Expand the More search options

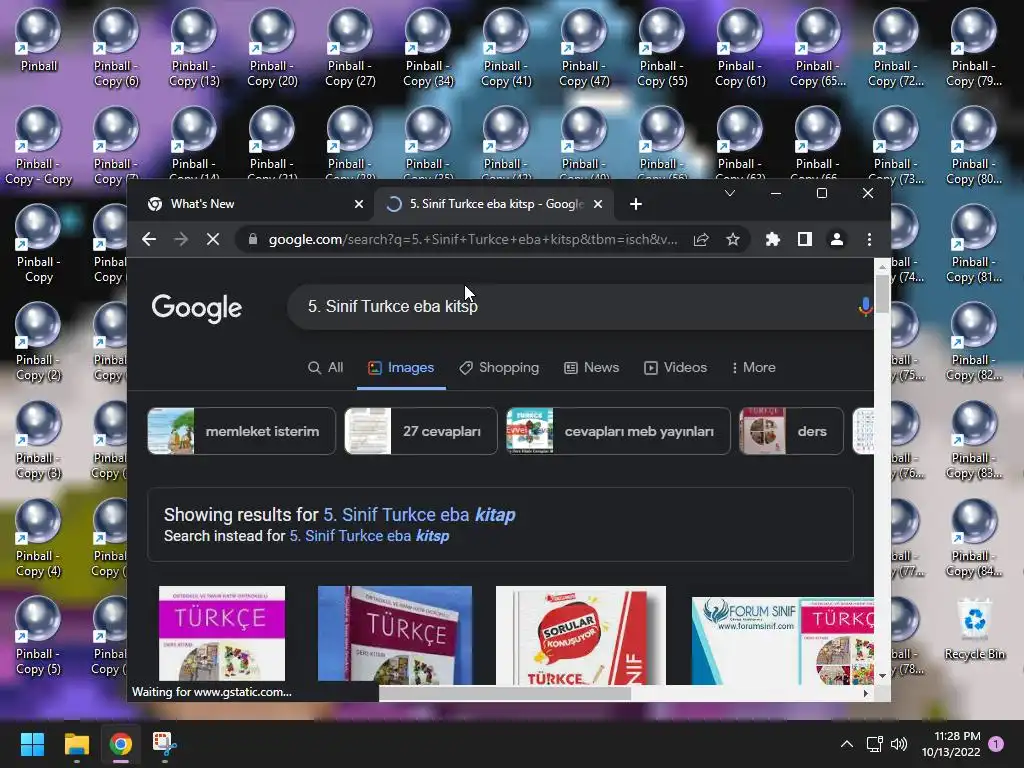[754, 368]
